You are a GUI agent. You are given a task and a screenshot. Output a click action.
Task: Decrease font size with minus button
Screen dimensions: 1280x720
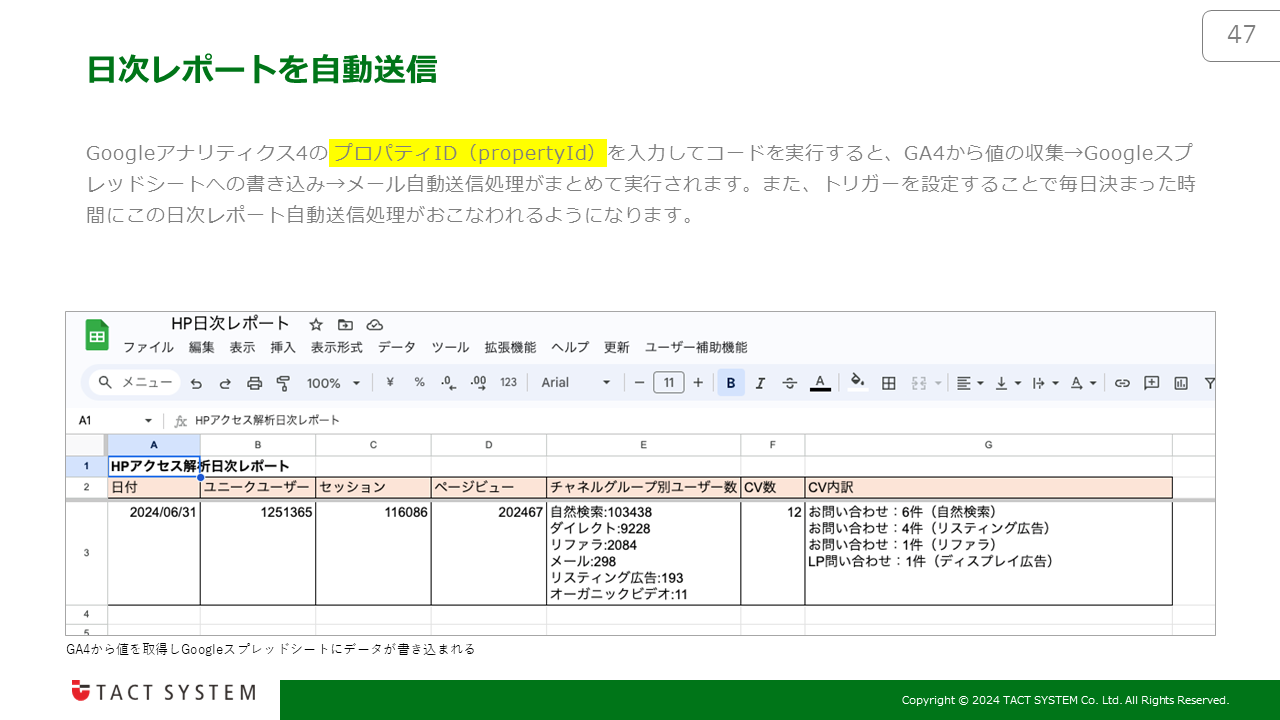[x=639, y=382]
